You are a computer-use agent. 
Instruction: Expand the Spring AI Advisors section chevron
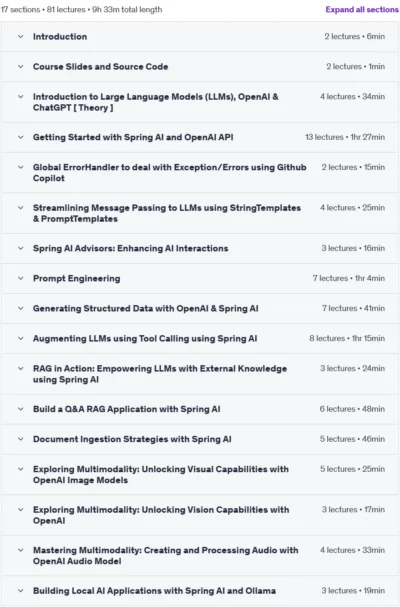click(x=21, y=248)
